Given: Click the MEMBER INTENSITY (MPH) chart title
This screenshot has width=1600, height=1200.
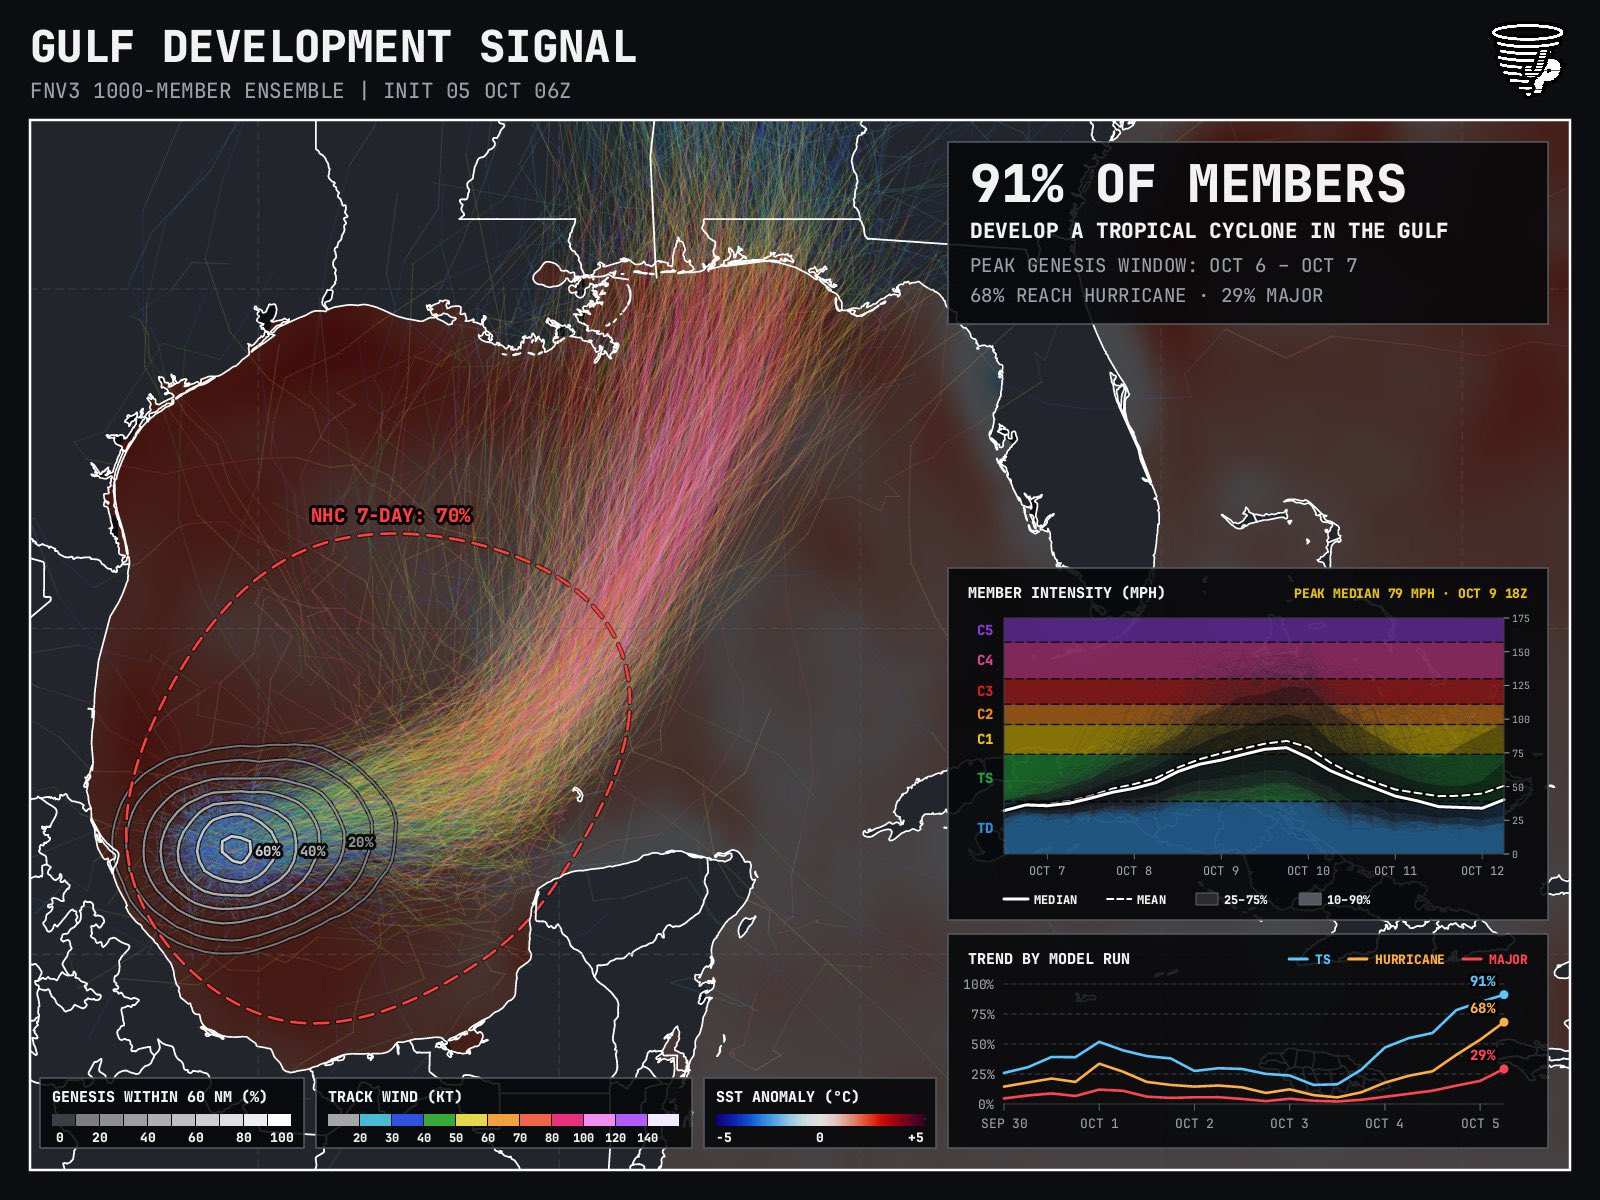Looking at the screenshot, I should (x=1066, y=593).
